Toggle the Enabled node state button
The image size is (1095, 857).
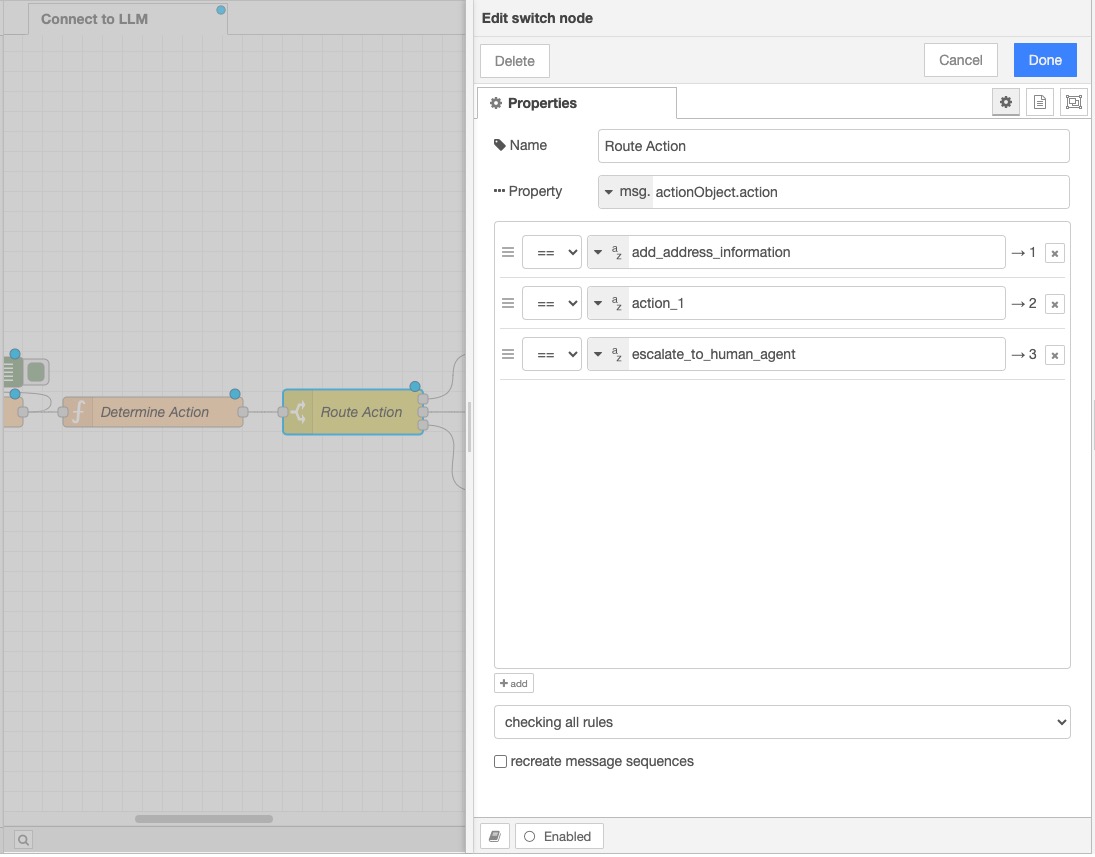(558, 836)
